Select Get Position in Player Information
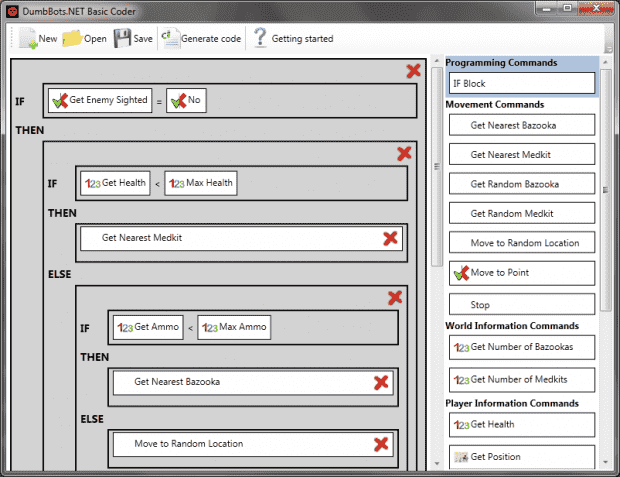Viewport: 620px width, 477px height. click(x=521, y=457)
